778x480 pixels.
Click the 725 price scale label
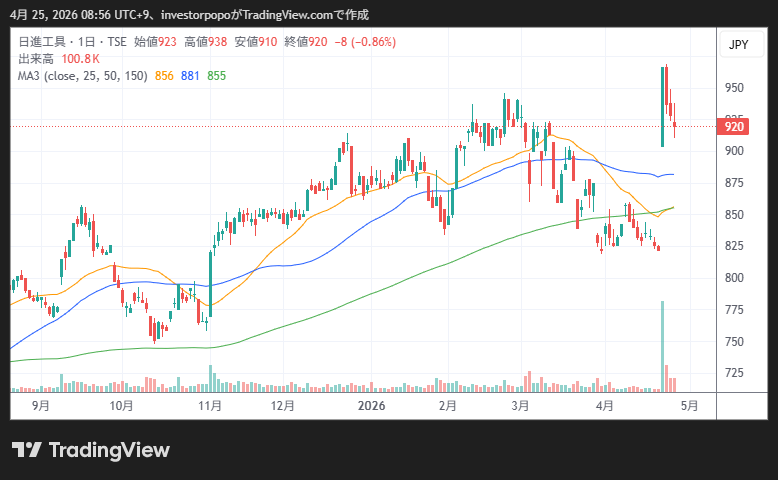[734, 373]
